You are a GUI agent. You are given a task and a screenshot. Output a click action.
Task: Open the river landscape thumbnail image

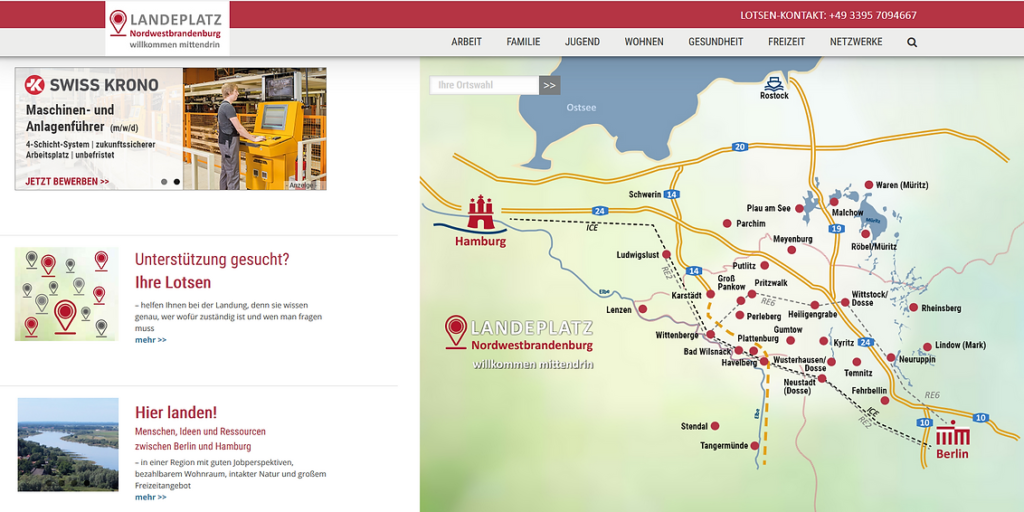click(x=68, y=444)
